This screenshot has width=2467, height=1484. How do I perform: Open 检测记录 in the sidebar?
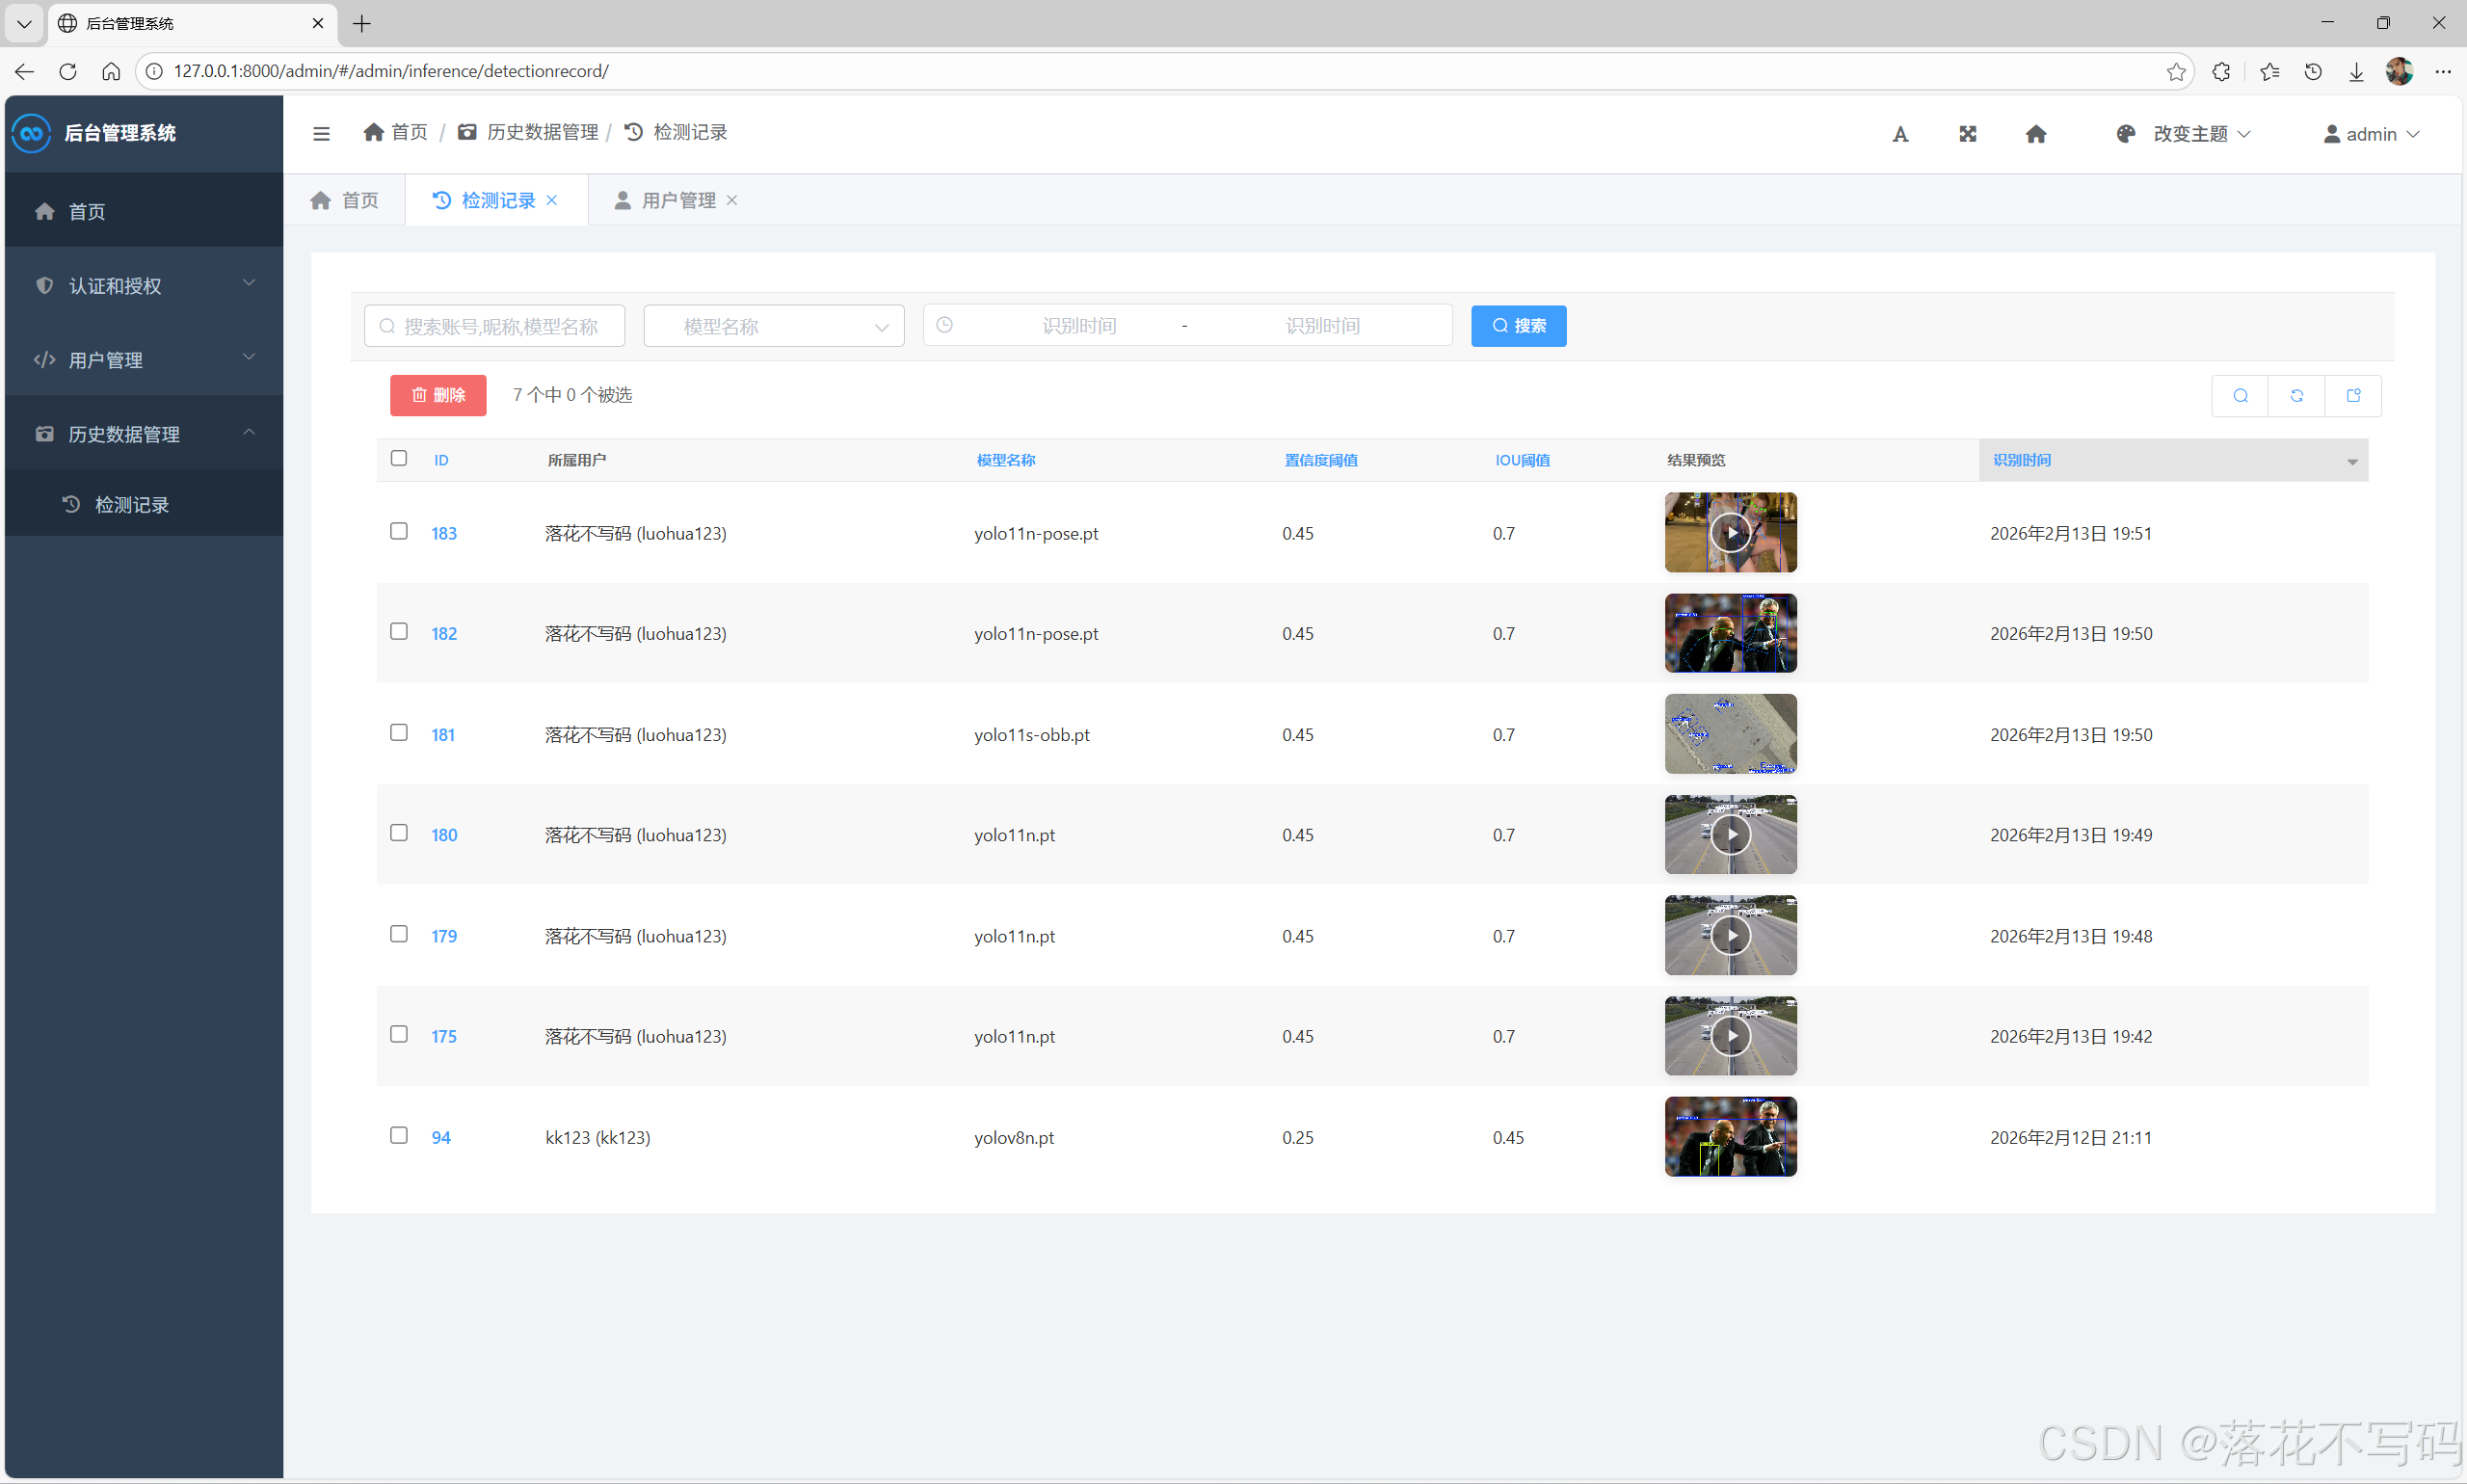[x=131, y=505]
